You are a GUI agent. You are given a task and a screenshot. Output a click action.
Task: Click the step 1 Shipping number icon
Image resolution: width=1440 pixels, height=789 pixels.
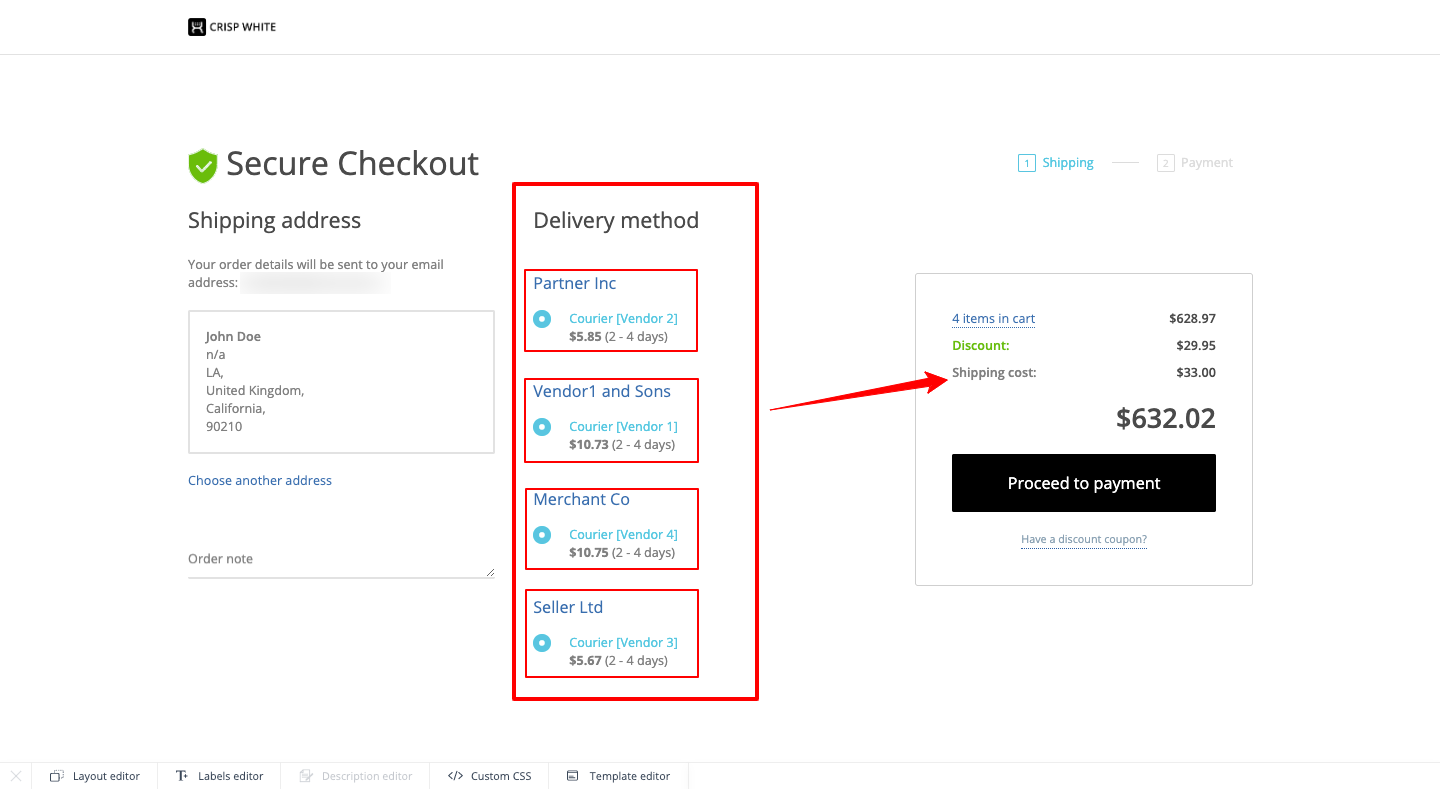pyautogui.click(x=1026, y=163)
